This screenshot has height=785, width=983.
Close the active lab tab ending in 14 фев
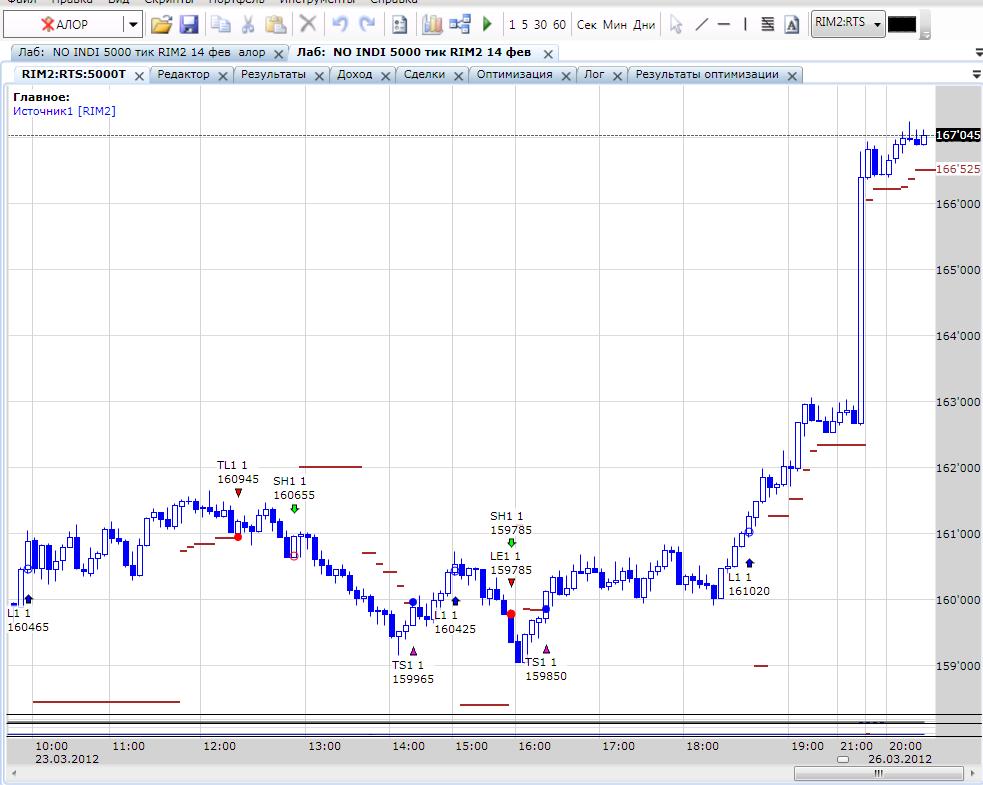548,55
